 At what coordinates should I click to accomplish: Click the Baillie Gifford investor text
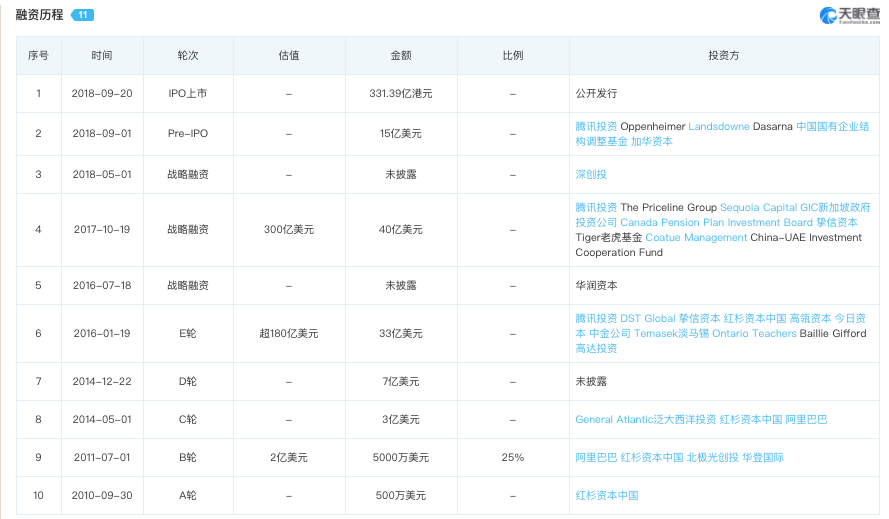[x=833, y=333]
